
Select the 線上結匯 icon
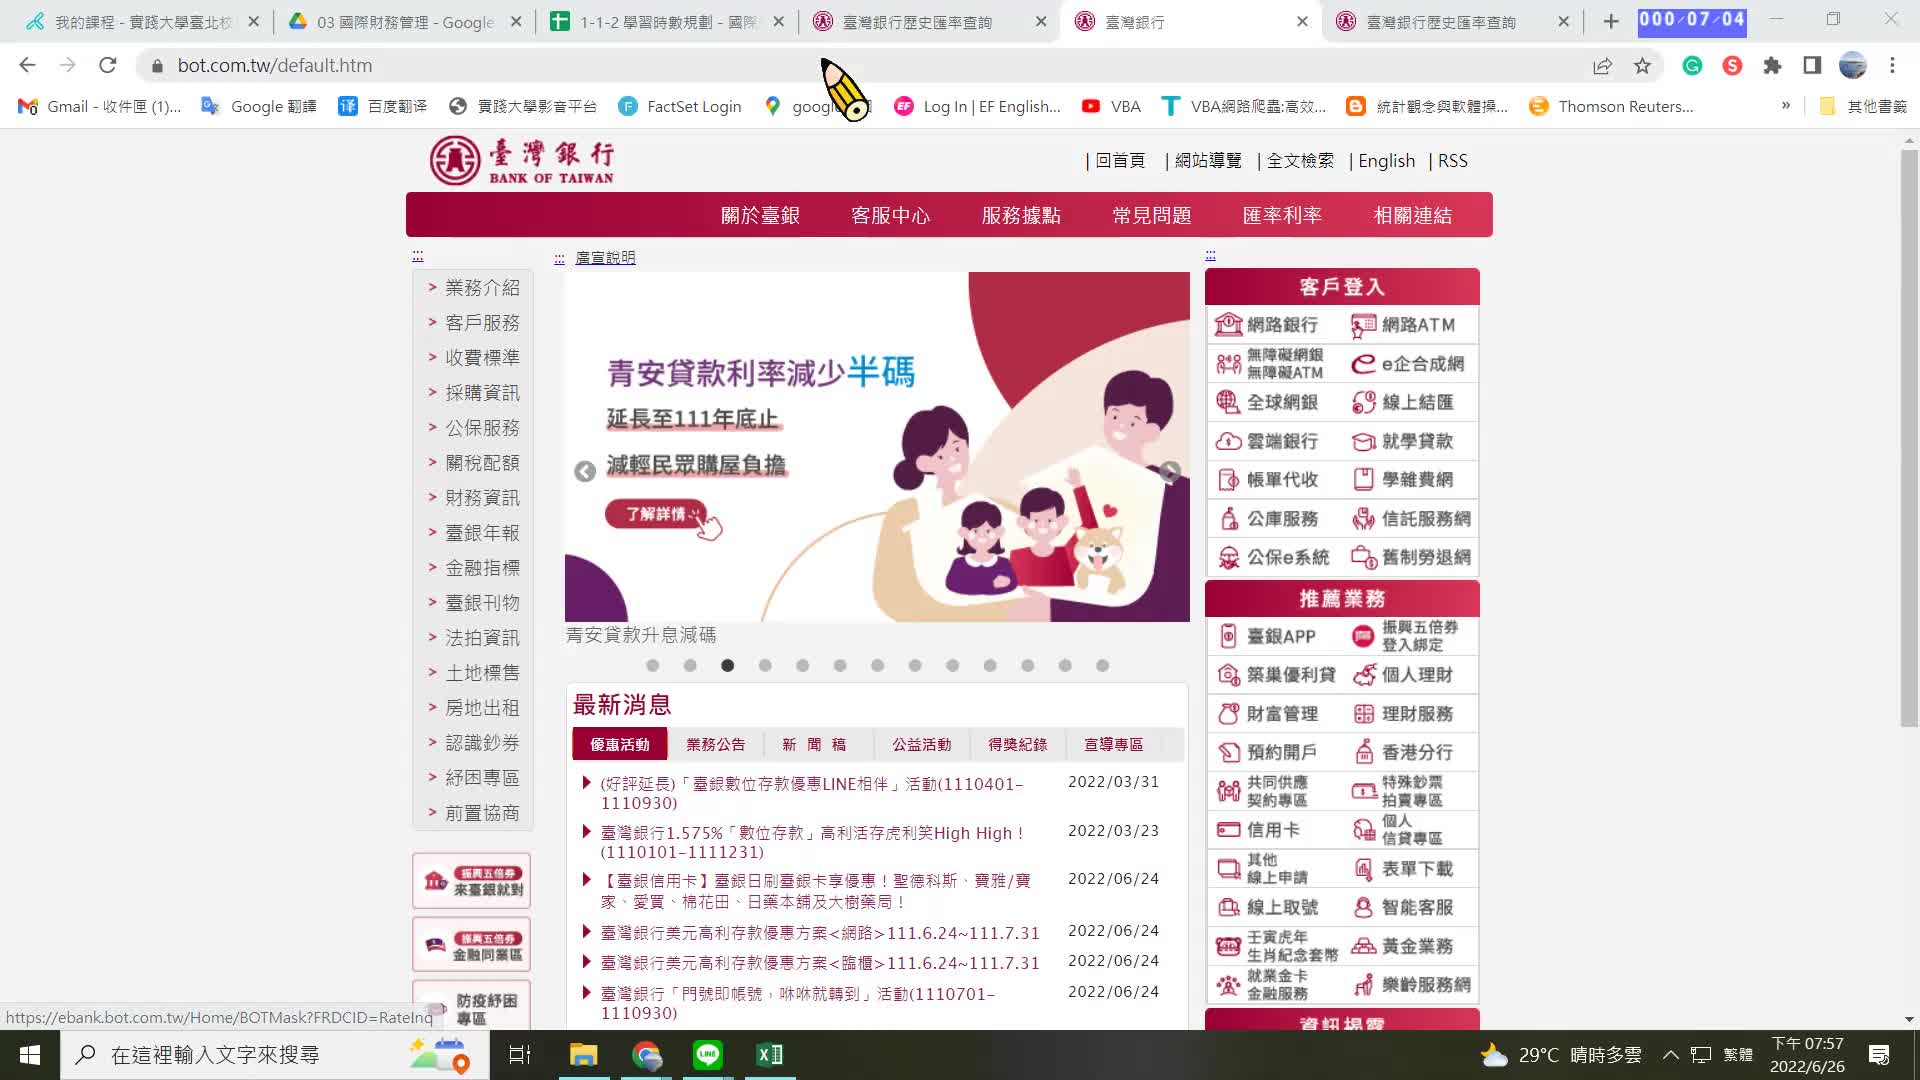(1363, 402)
